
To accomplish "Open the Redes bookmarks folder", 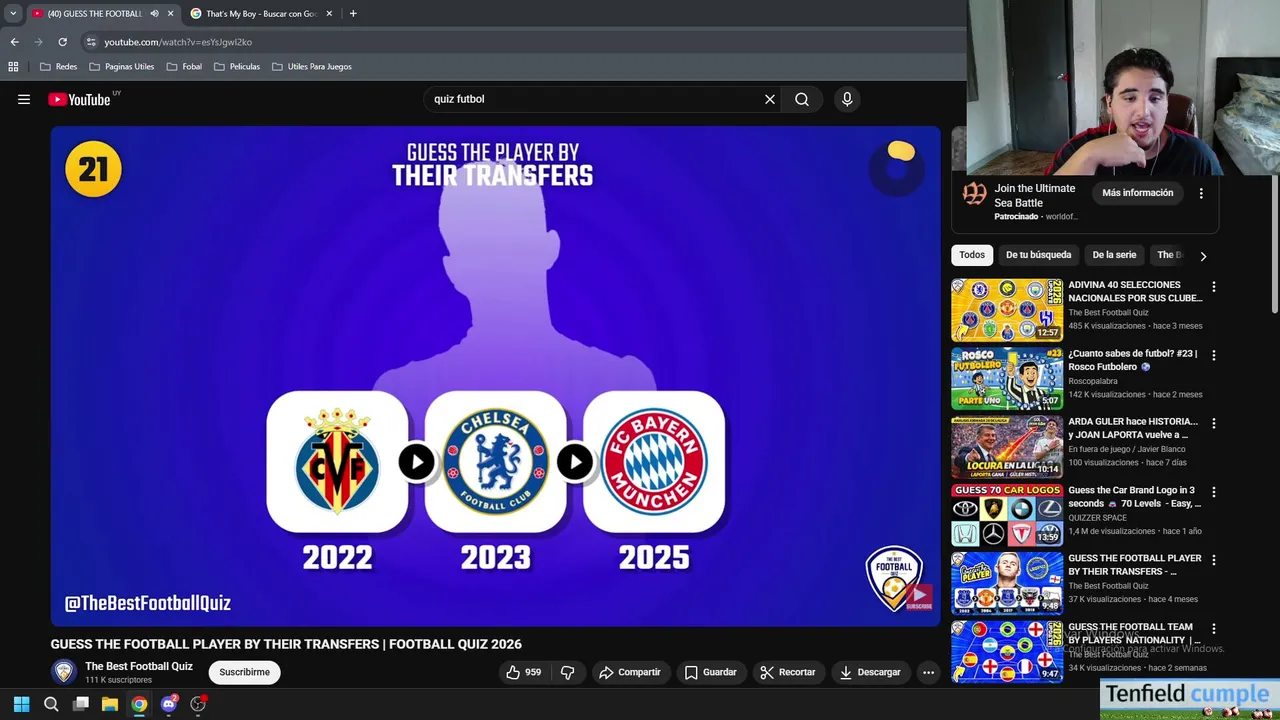I will coord(58,67).
